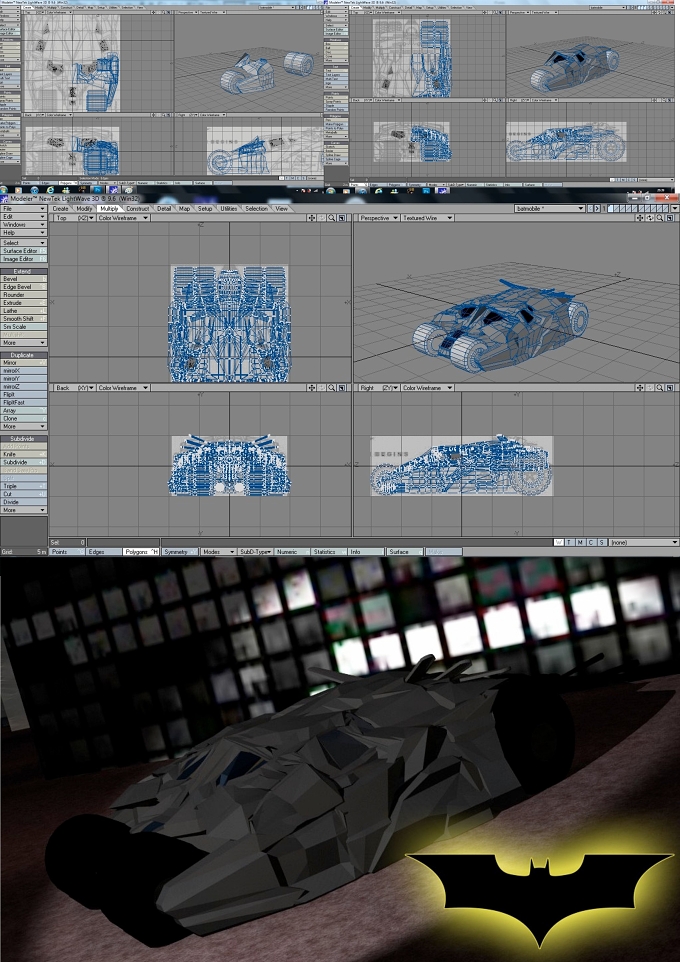This screenshot has height=962, width=680.
Task: Open the Modes dropdown in the bottom bar
Action: click(218, 552)
